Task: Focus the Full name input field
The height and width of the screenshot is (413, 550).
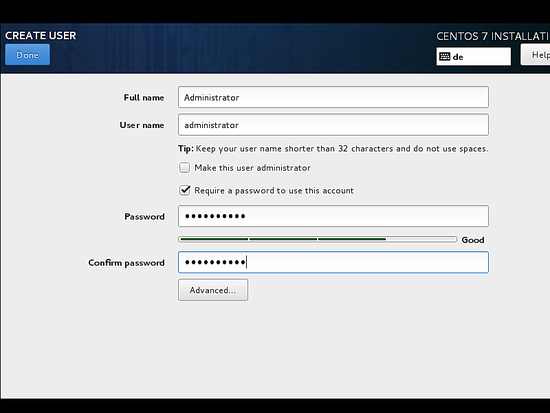Action: 333,97
